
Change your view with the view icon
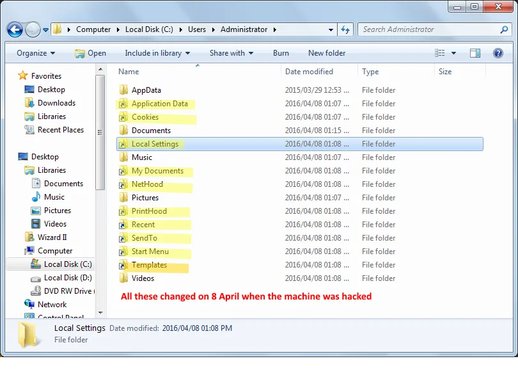point(440,53)
